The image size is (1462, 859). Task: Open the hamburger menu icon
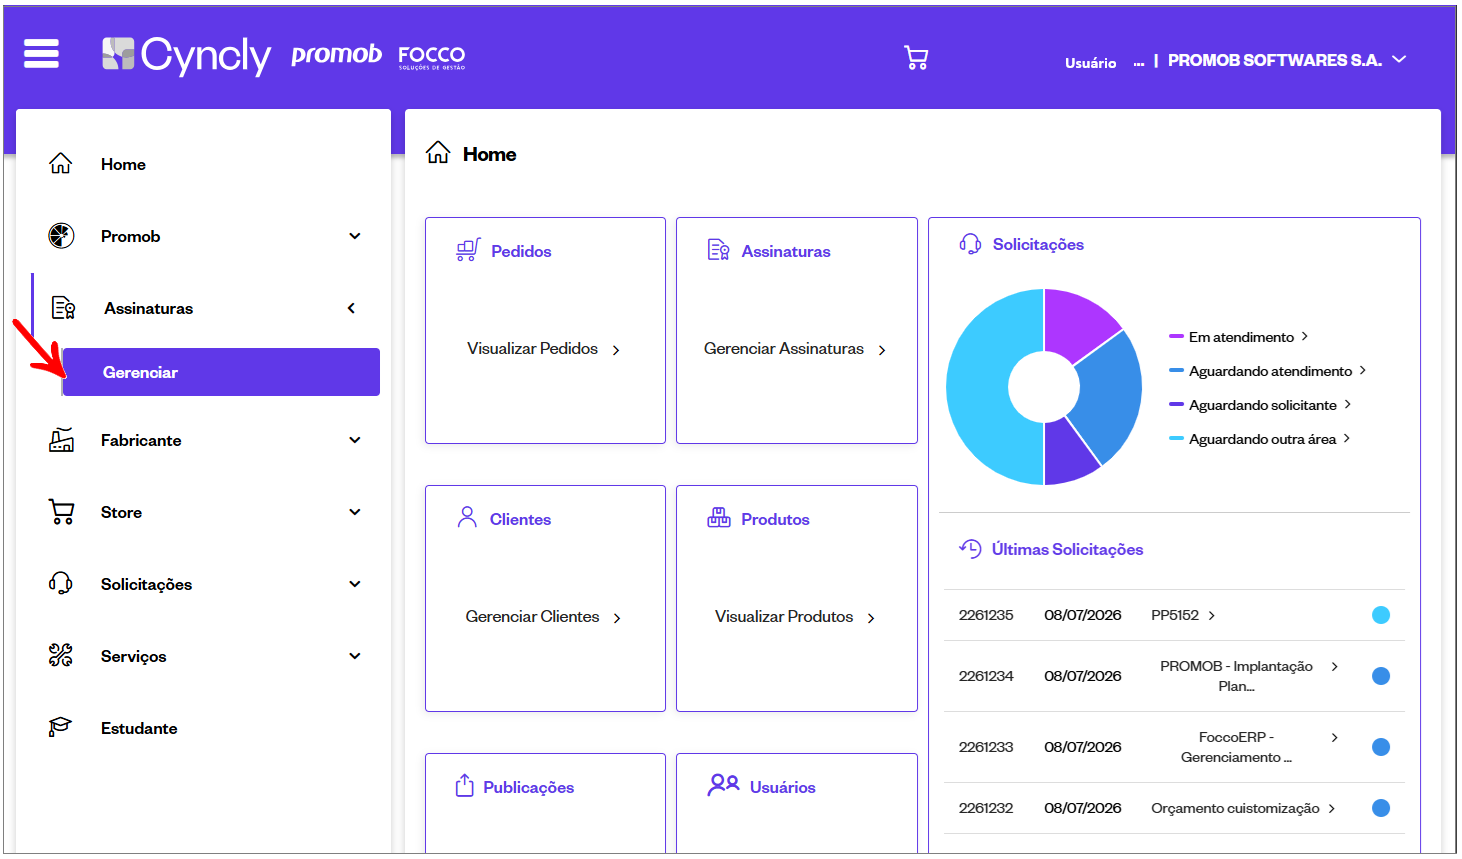41,53
